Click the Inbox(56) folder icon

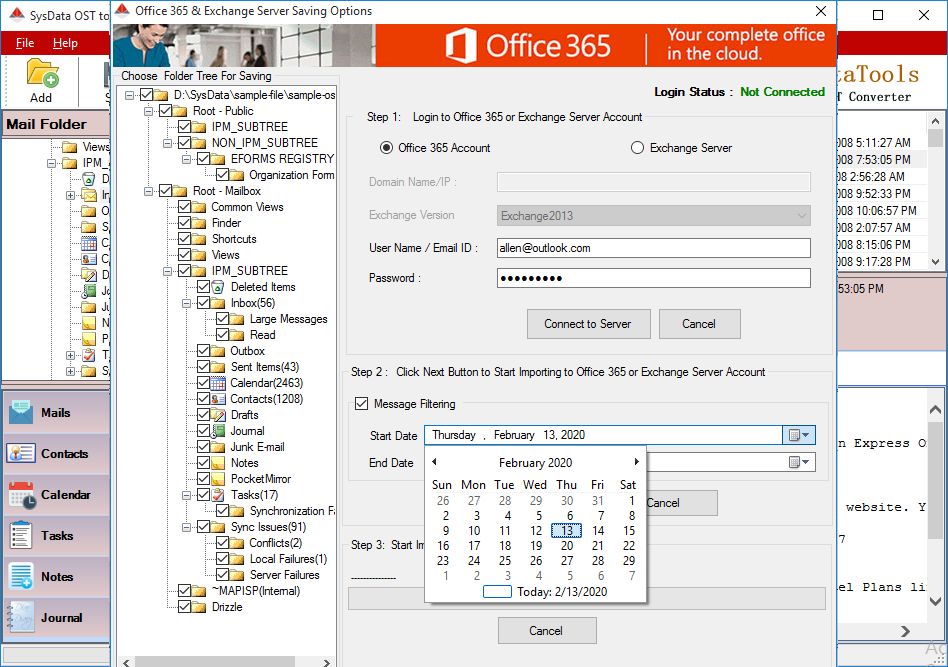(218, 303)
